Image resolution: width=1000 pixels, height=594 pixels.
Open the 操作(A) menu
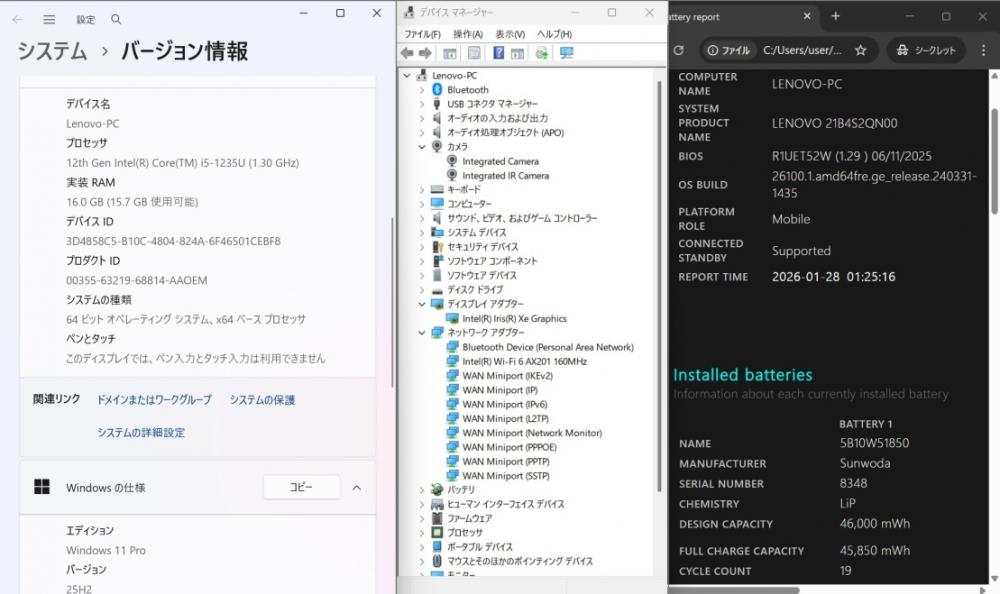[468, 34]
